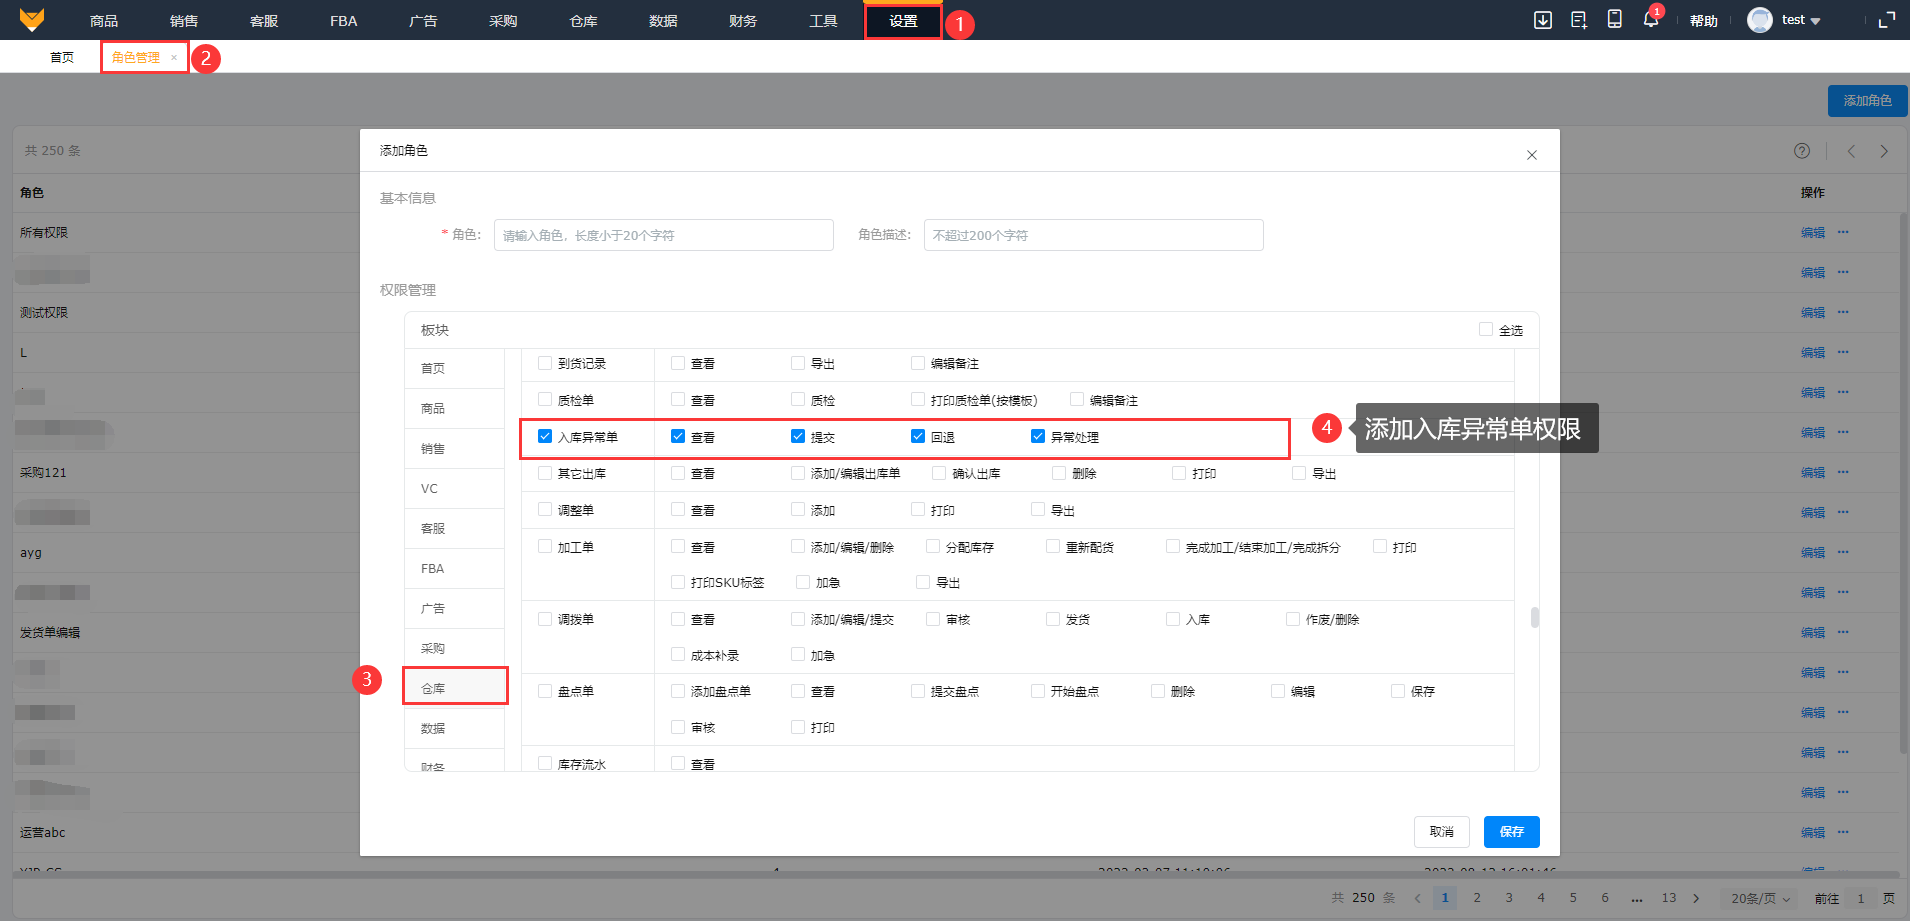Image resolution: width=1910 pixels, height=921 pixels.
Task: Click the 取消 button in dialog
Action: [1441, 831]
